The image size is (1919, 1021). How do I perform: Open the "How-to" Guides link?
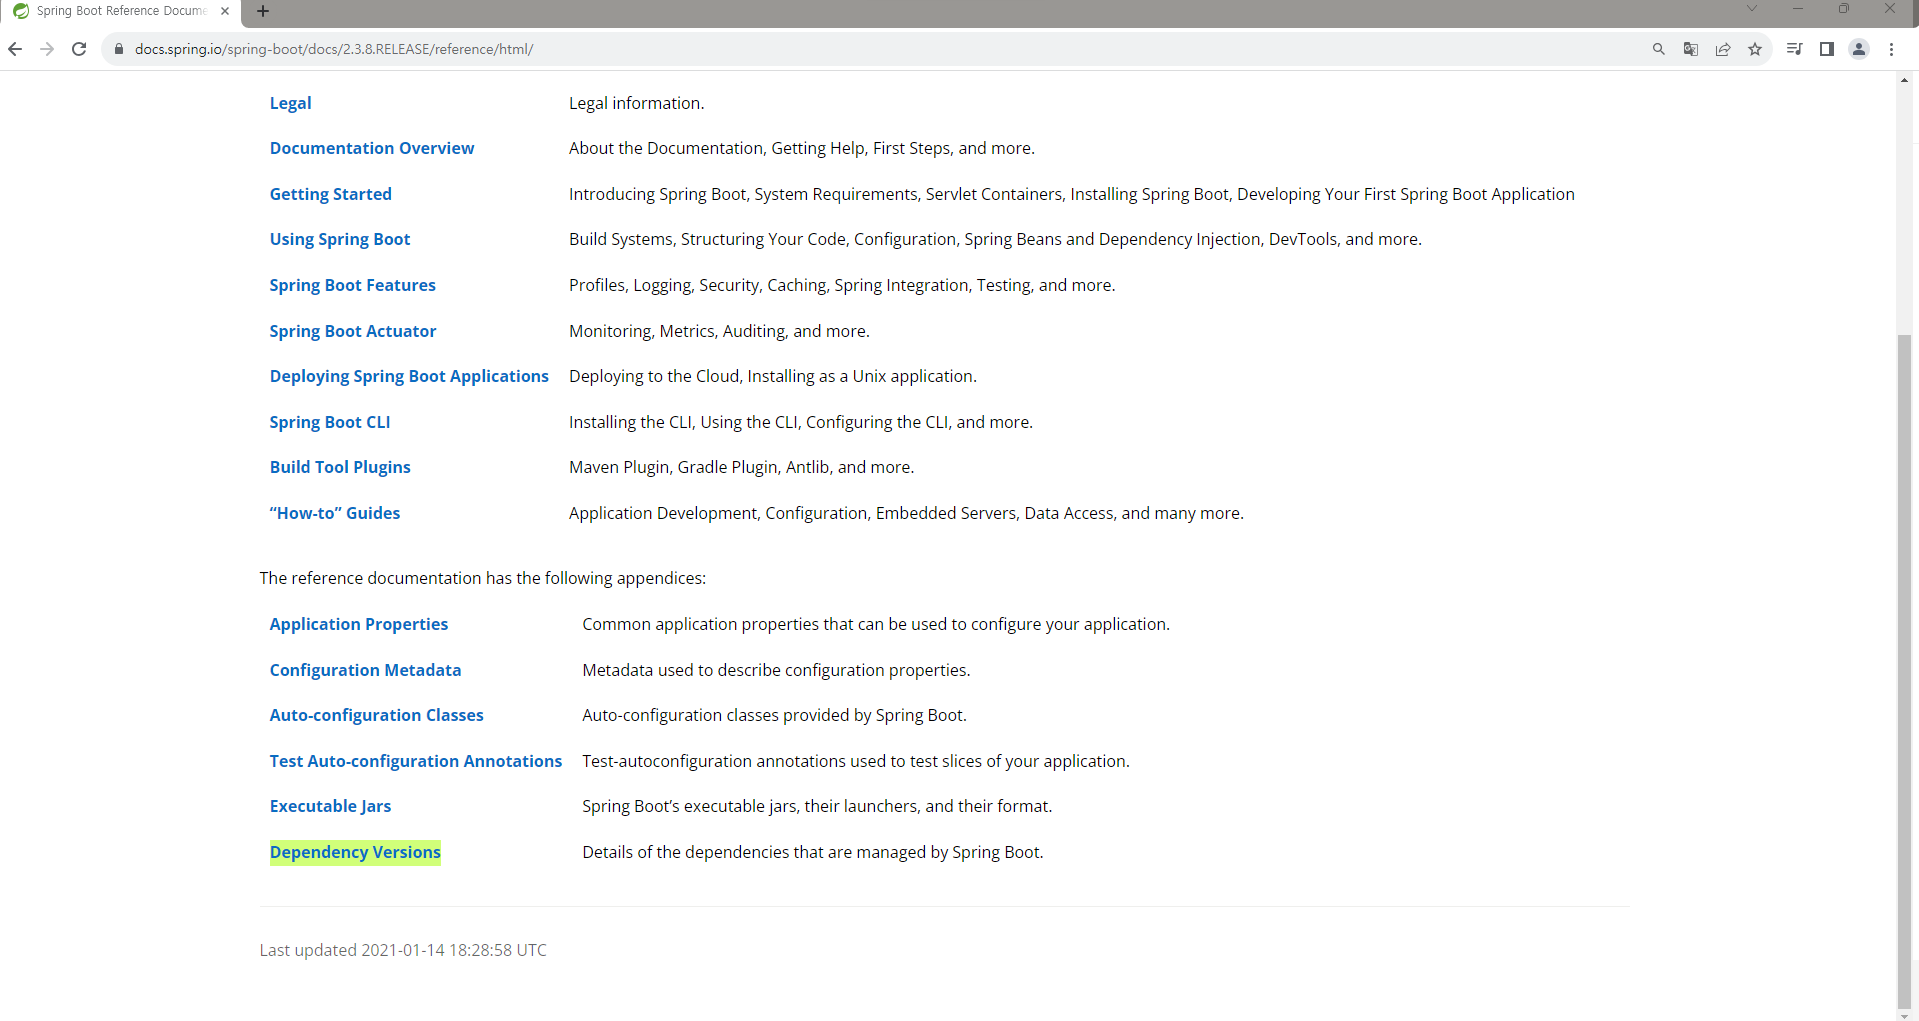[x=334, y=513]
